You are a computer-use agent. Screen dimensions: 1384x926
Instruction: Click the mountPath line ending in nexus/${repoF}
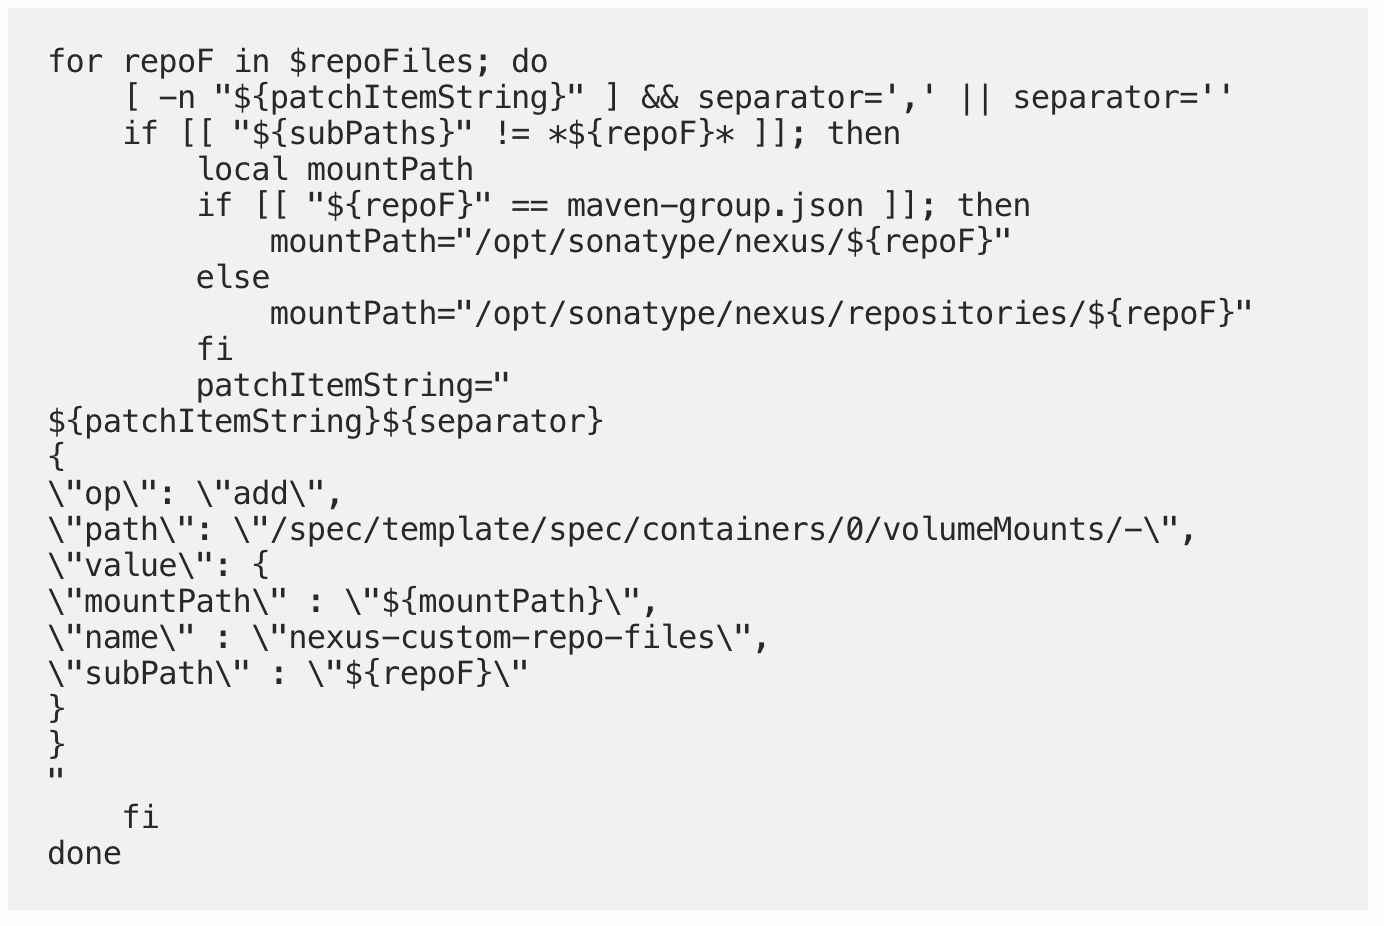pos(640,242)
